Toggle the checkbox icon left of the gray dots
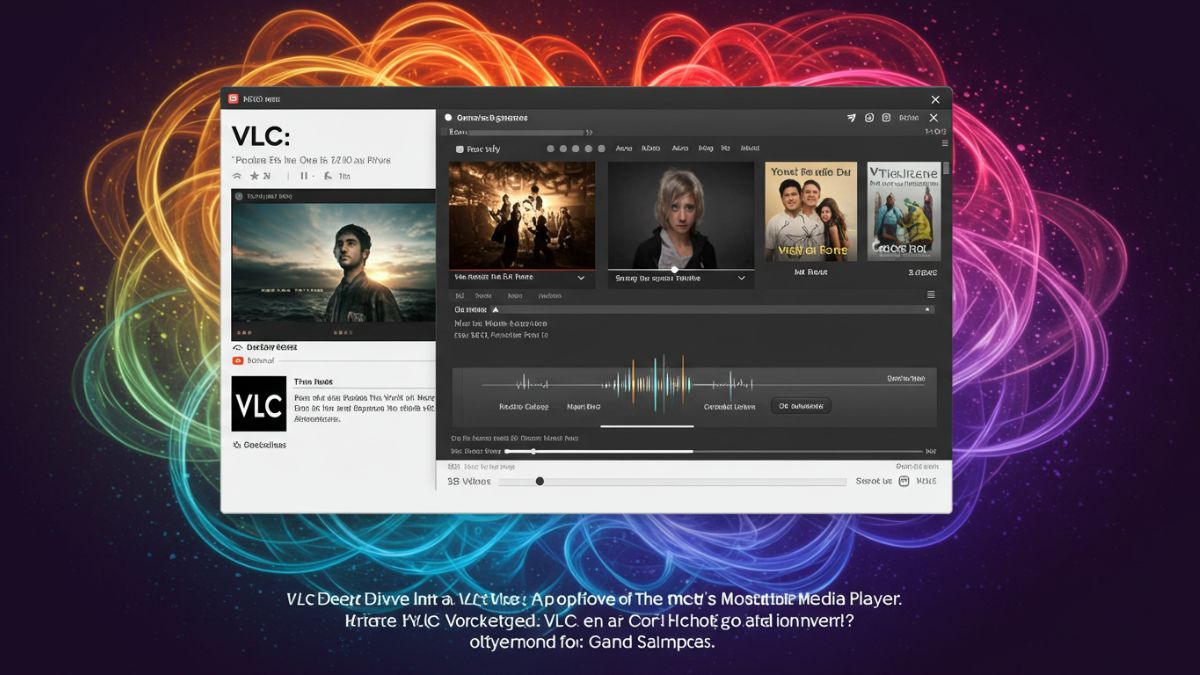This screenshot has height=675, width=1200. pos(459,149)
